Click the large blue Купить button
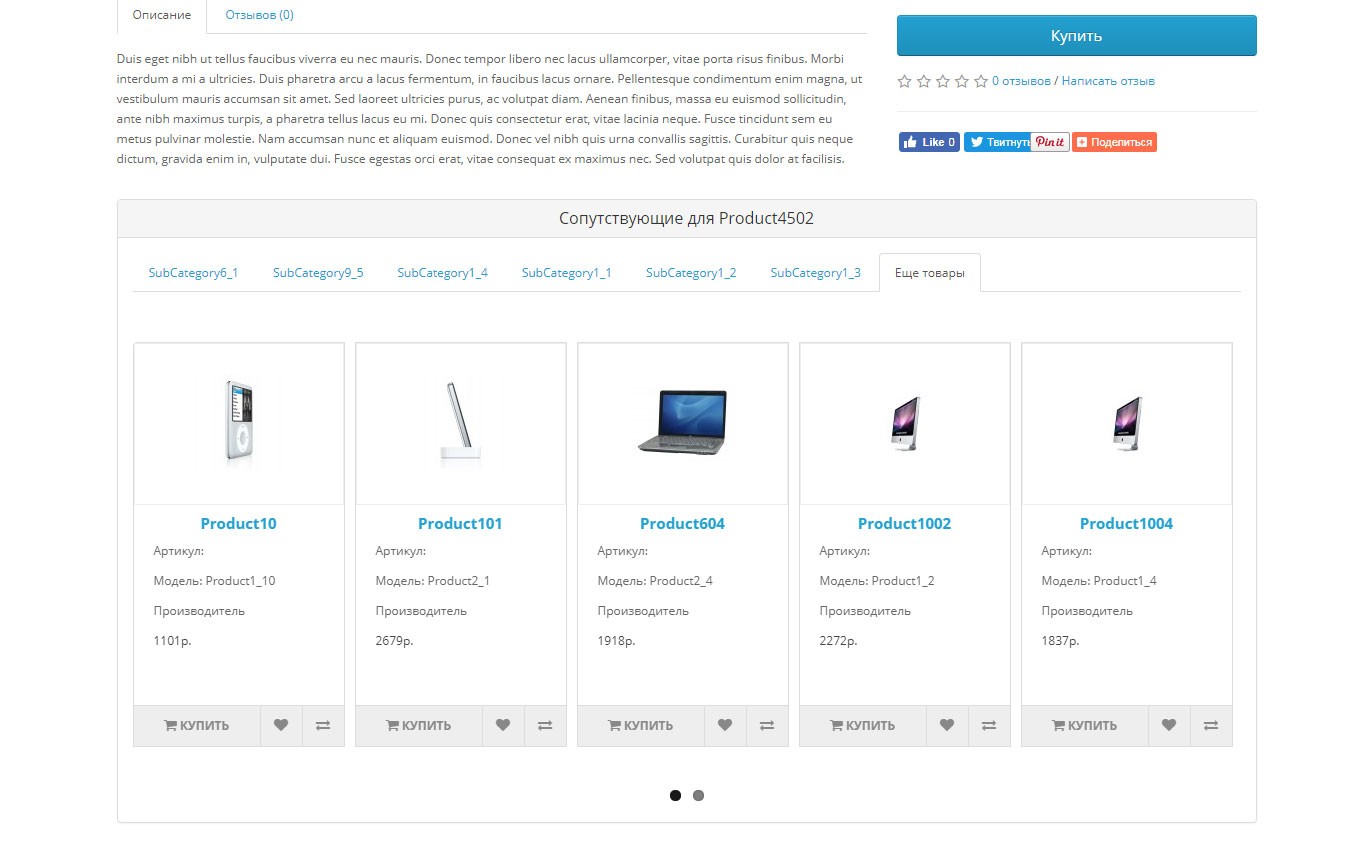 click(1076, 36)
